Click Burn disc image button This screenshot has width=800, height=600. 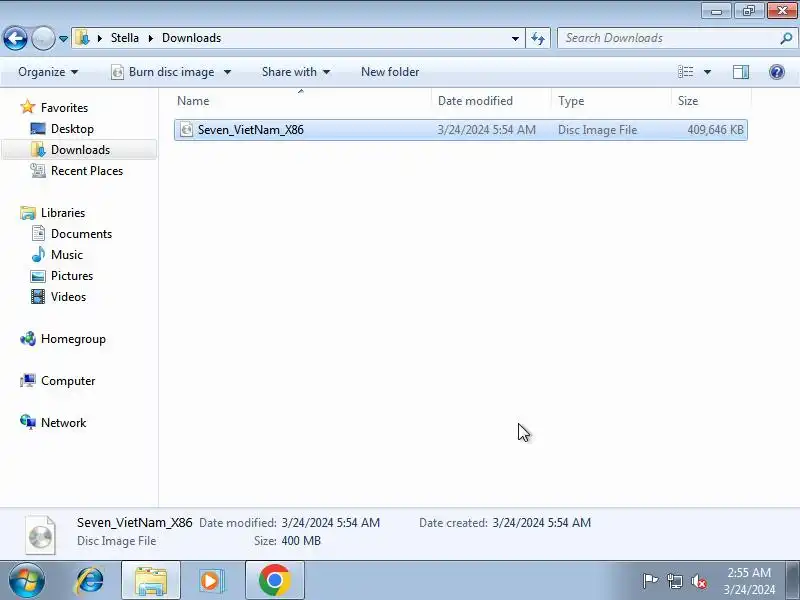pyautogui.click(x=163, y=72)
